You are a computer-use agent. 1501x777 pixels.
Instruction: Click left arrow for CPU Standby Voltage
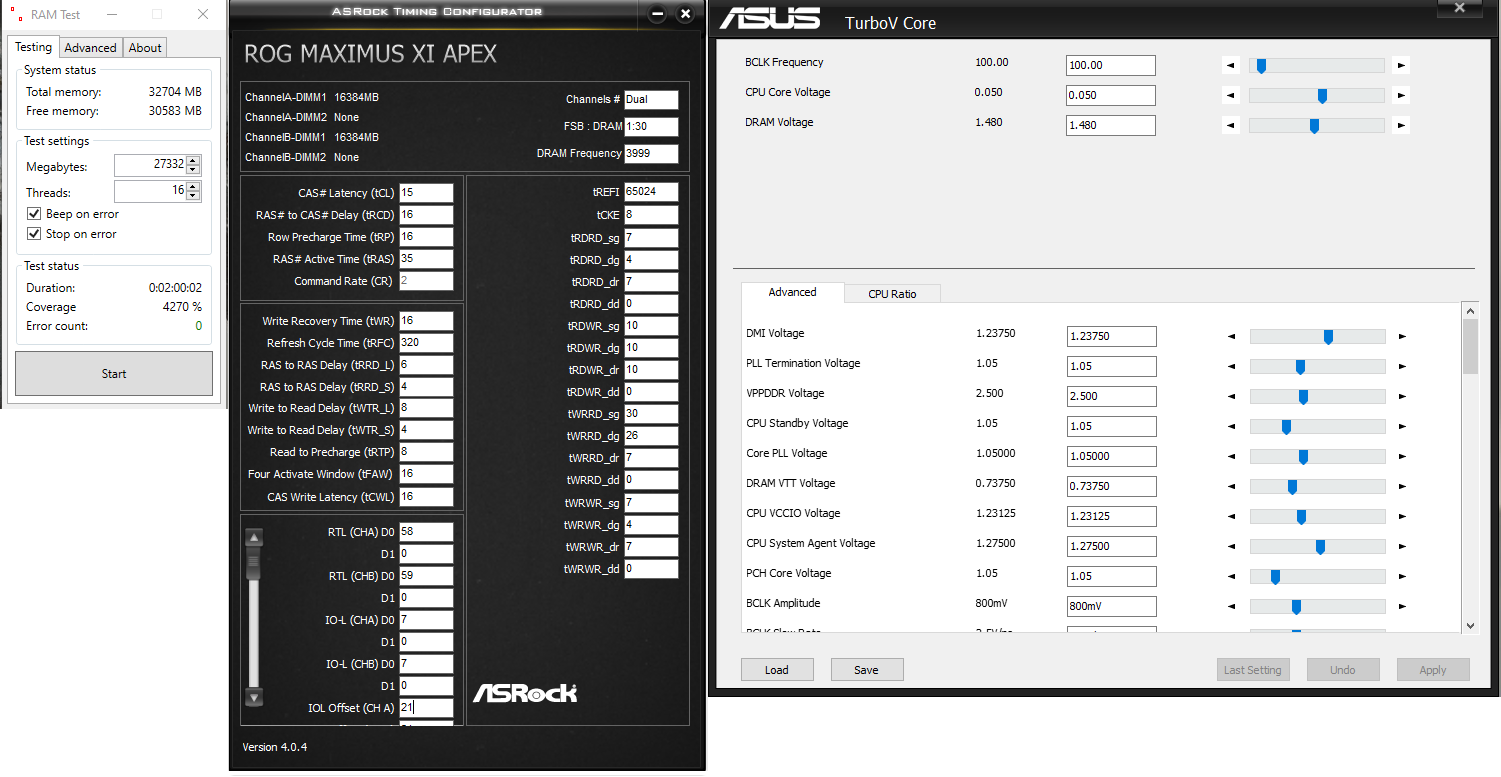pos(1232,427)
